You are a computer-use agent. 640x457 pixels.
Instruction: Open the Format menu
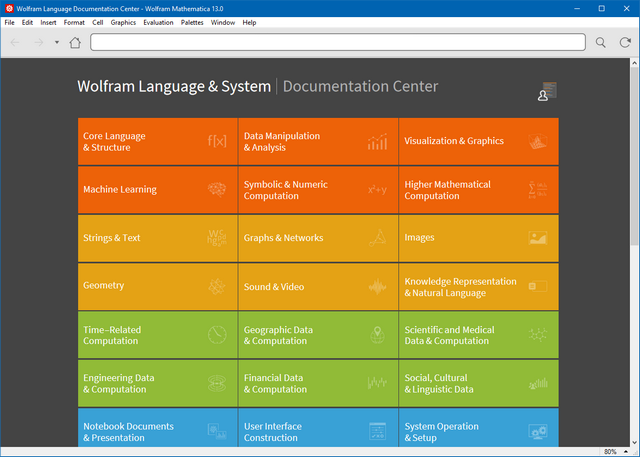[x=74, y=22]
